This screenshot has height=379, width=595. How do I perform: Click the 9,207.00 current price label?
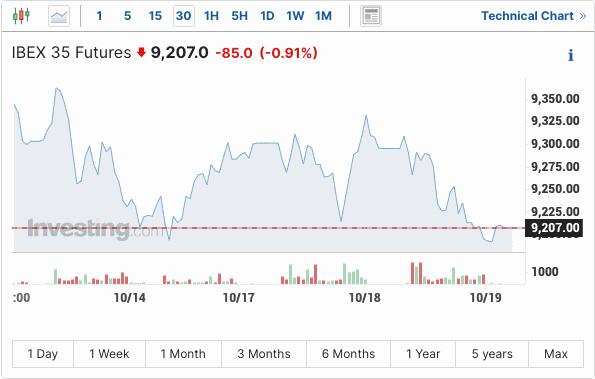554,228
